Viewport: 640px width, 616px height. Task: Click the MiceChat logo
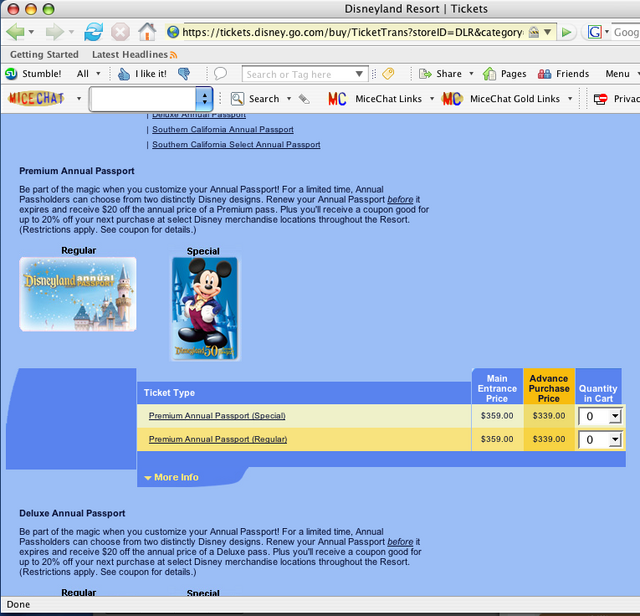(x=36, y=98)
